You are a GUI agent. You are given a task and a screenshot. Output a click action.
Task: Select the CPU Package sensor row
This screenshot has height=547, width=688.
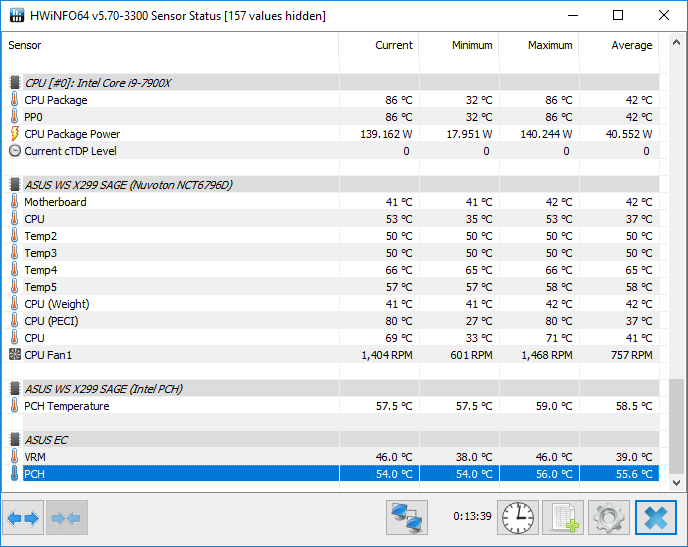tap(331, 100)
